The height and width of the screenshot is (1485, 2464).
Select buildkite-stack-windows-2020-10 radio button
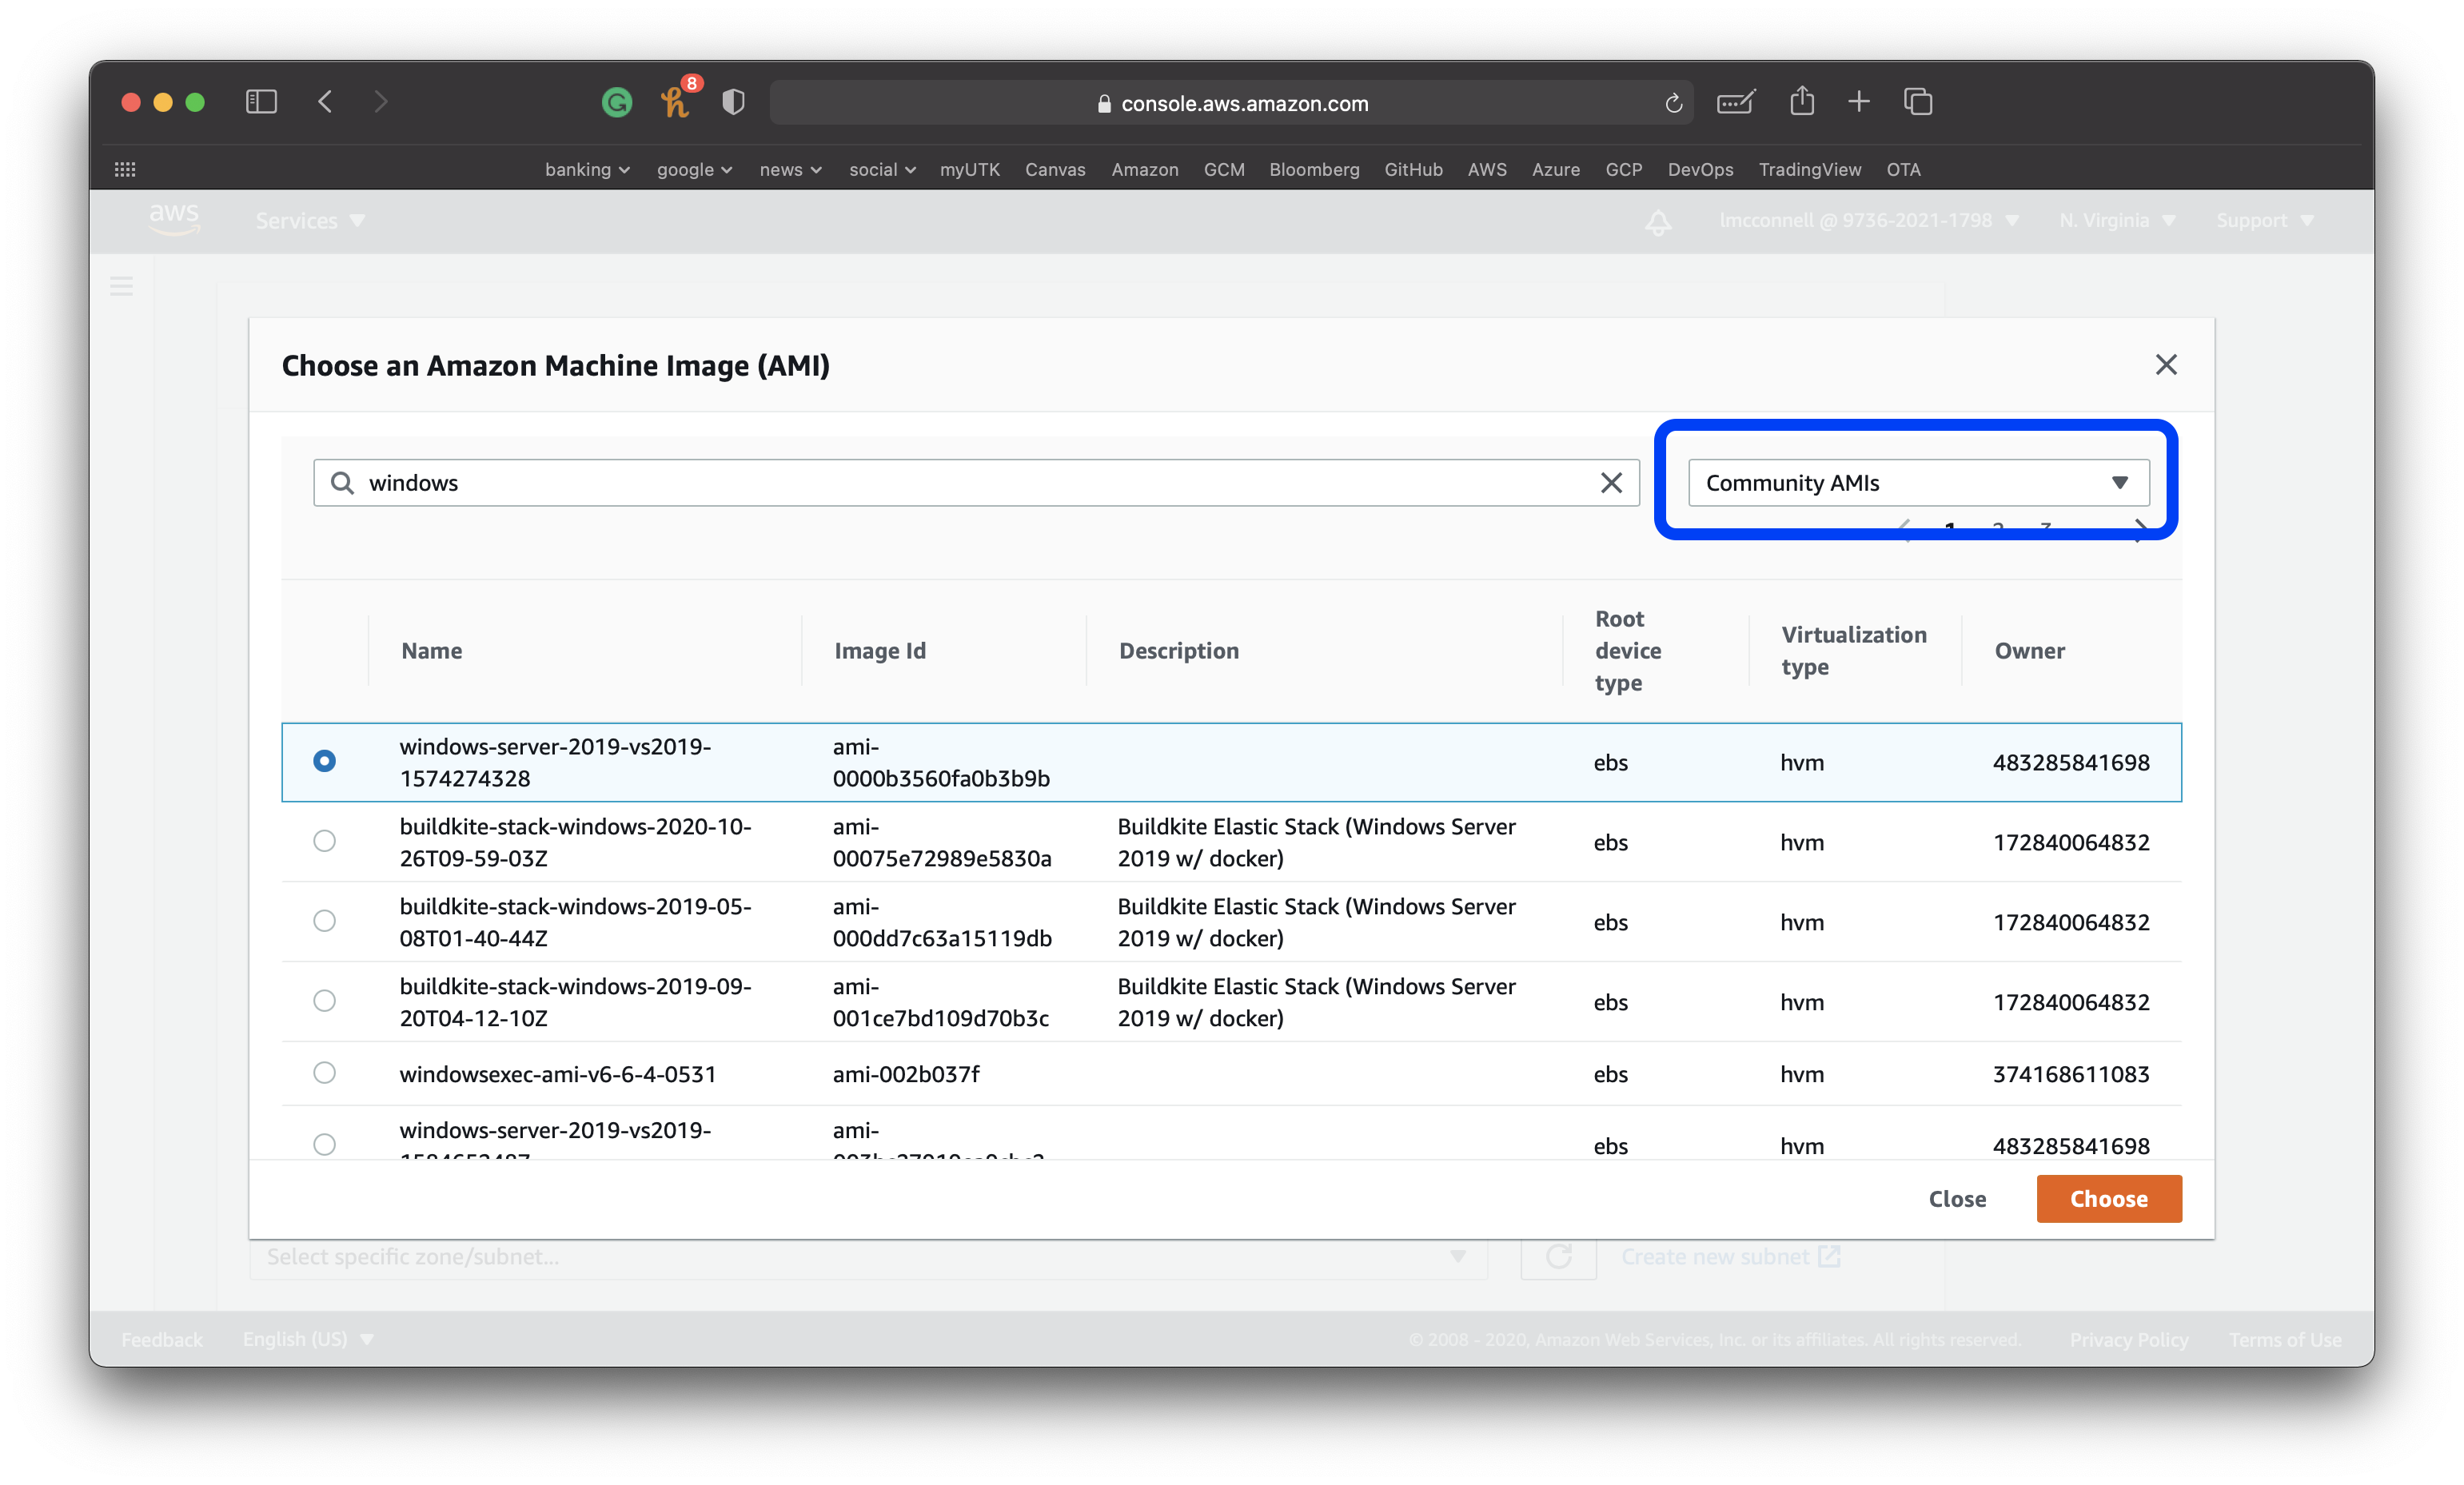pos(324,841)
